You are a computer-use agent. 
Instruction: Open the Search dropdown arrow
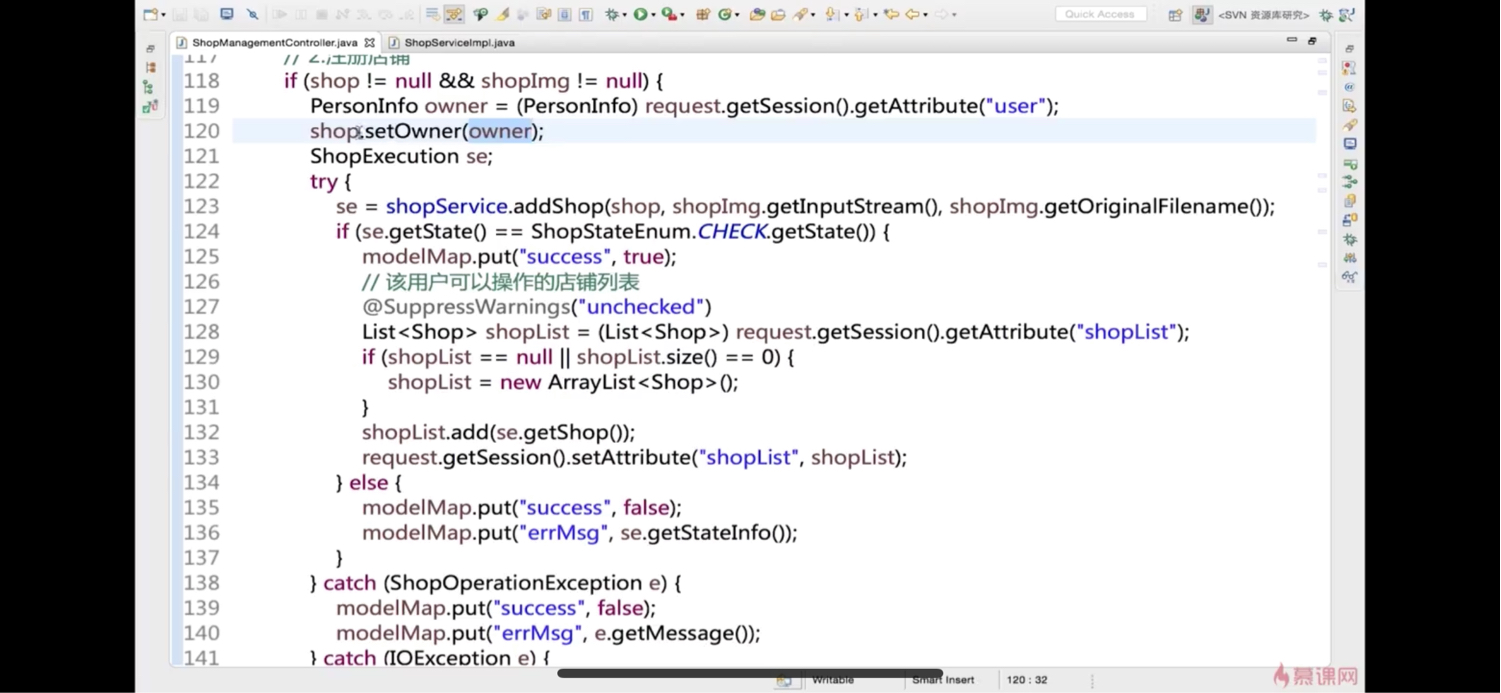click(x=813, y=15)
